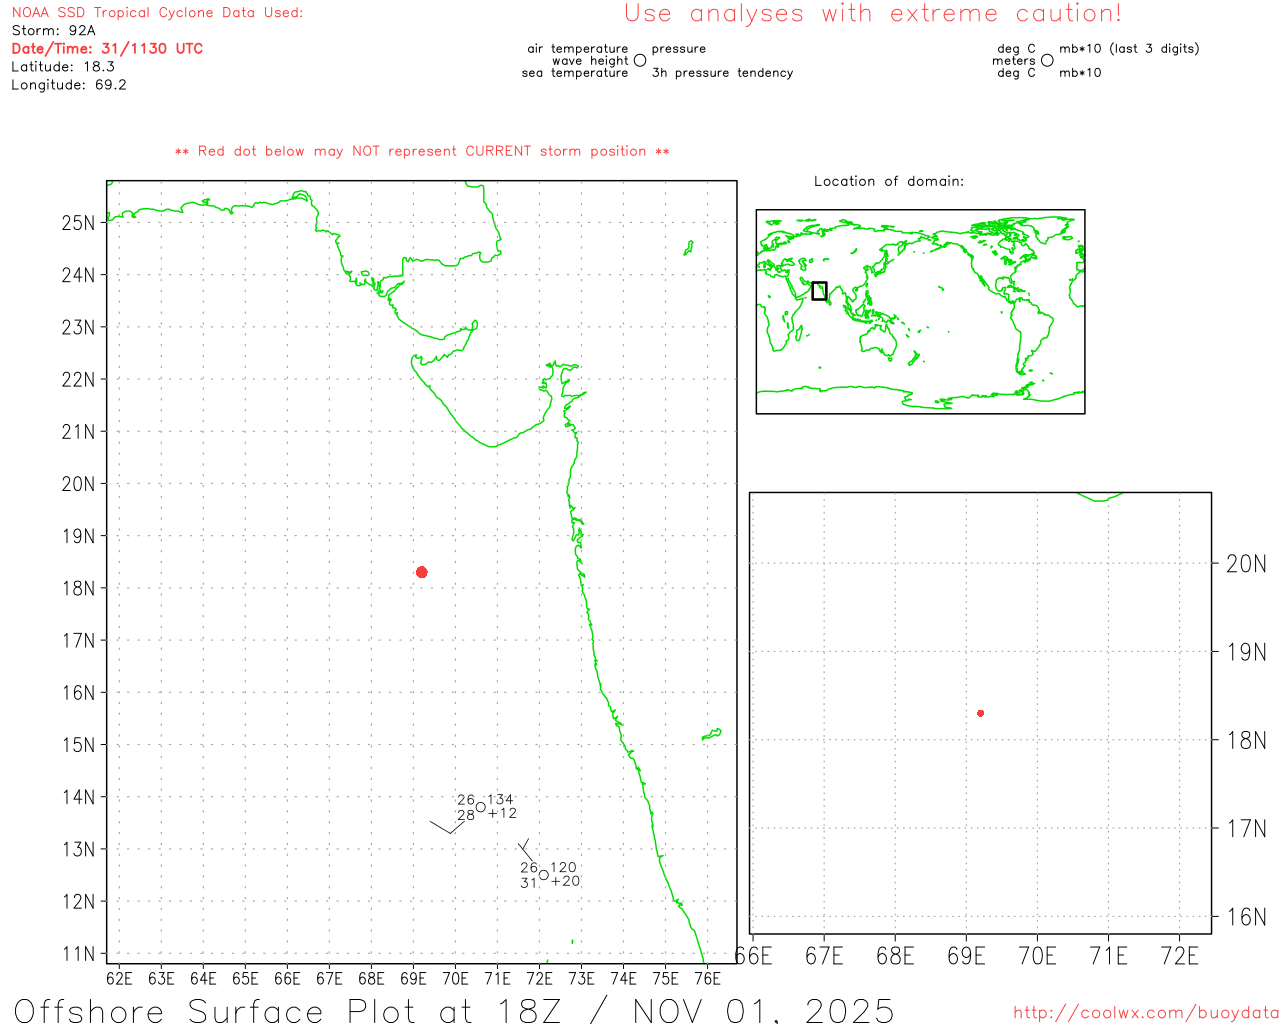Screen dimensions: 1280x1024
Task: Click the '76E' longitude axis label
Action: [x=707, y=978]
